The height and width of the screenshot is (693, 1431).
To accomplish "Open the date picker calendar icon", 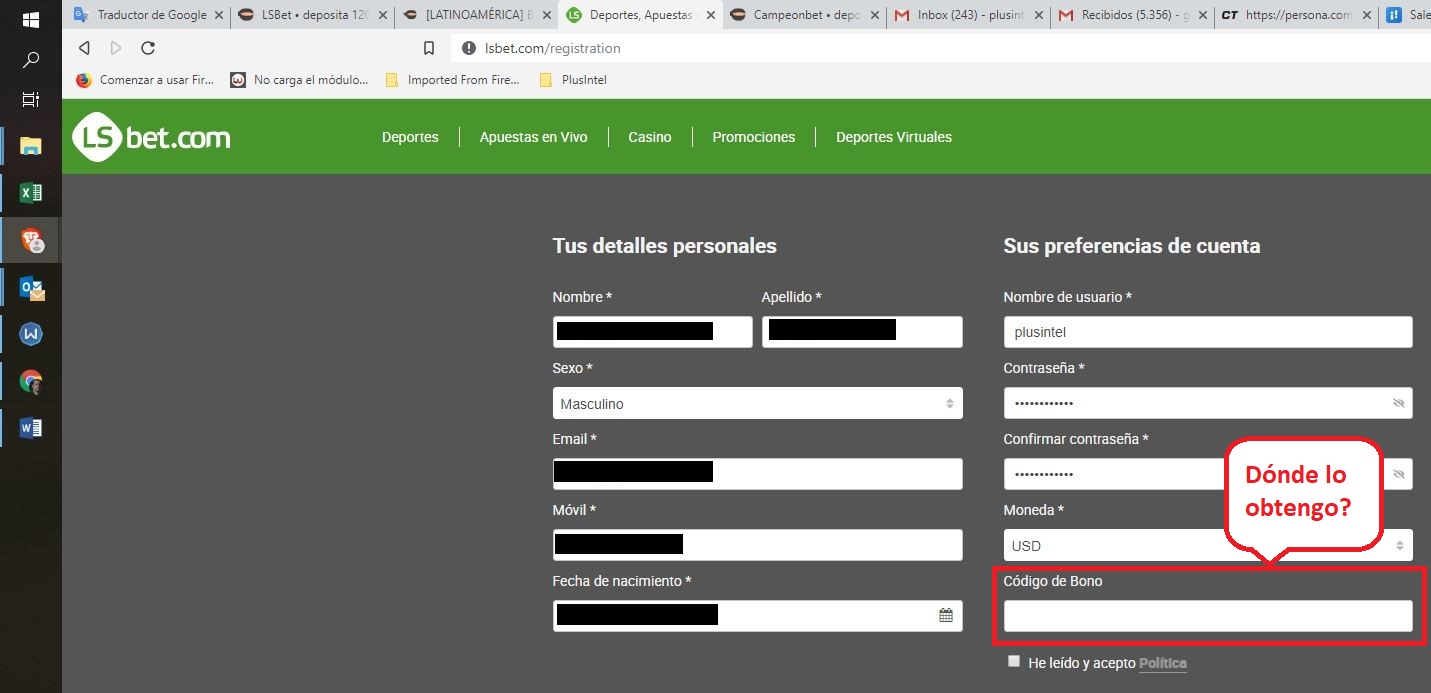I will (946, 615).
